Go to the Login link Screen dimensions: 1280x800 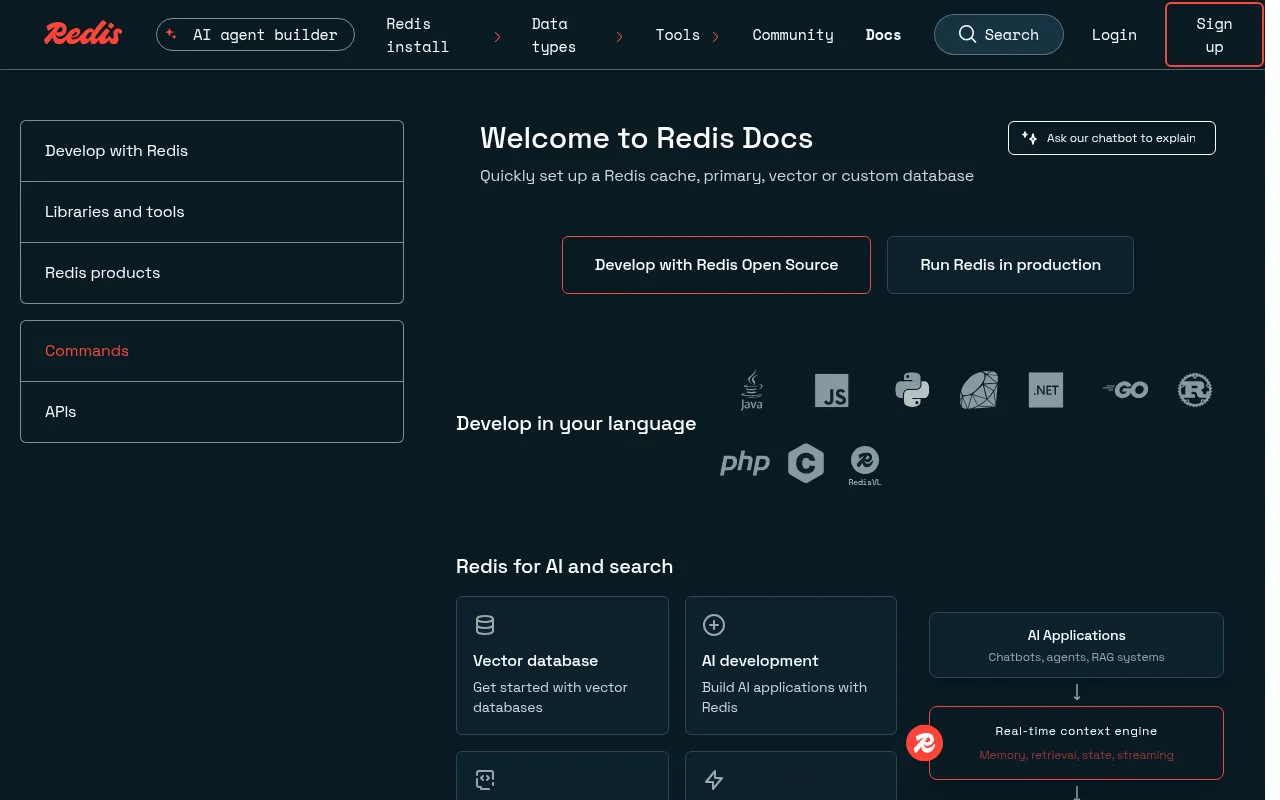click(x=1114, y=35)
